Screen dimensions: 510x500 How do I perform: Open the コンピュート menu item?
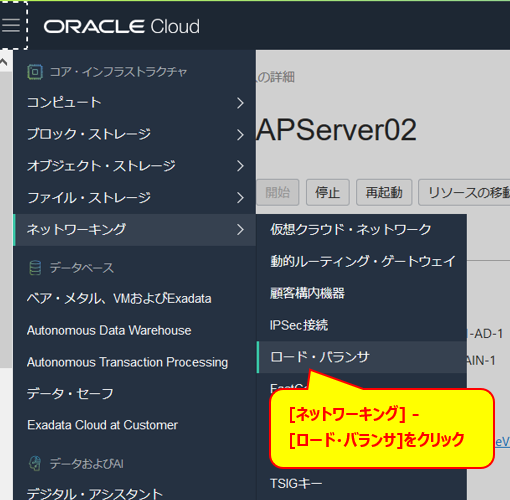134,103
